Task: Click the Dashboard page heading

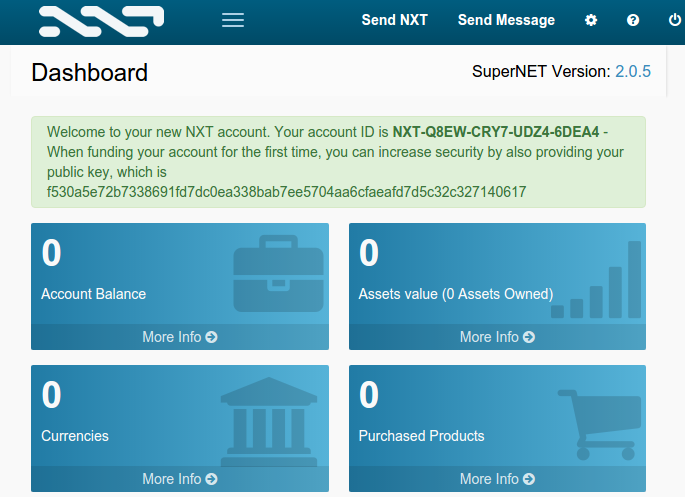Action: pos(90,72)
